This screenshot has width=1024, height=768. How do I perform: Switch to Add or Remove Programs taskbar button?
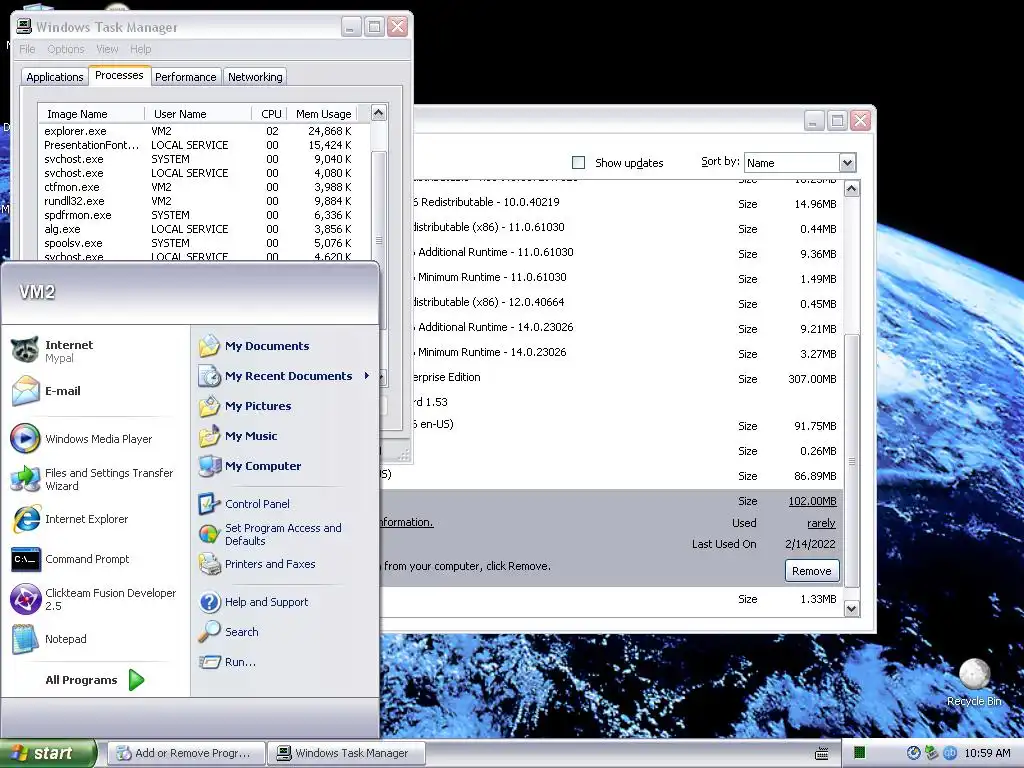[x=187, y=753]
